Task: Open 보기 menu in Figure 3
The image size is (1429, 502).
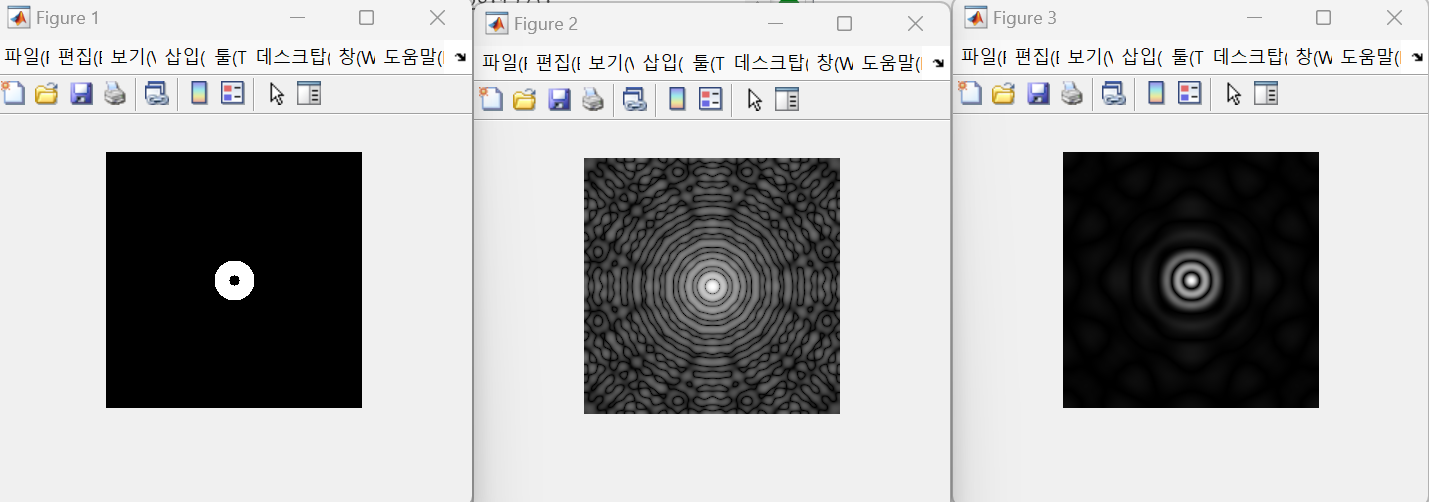Action: point(1091,57)
